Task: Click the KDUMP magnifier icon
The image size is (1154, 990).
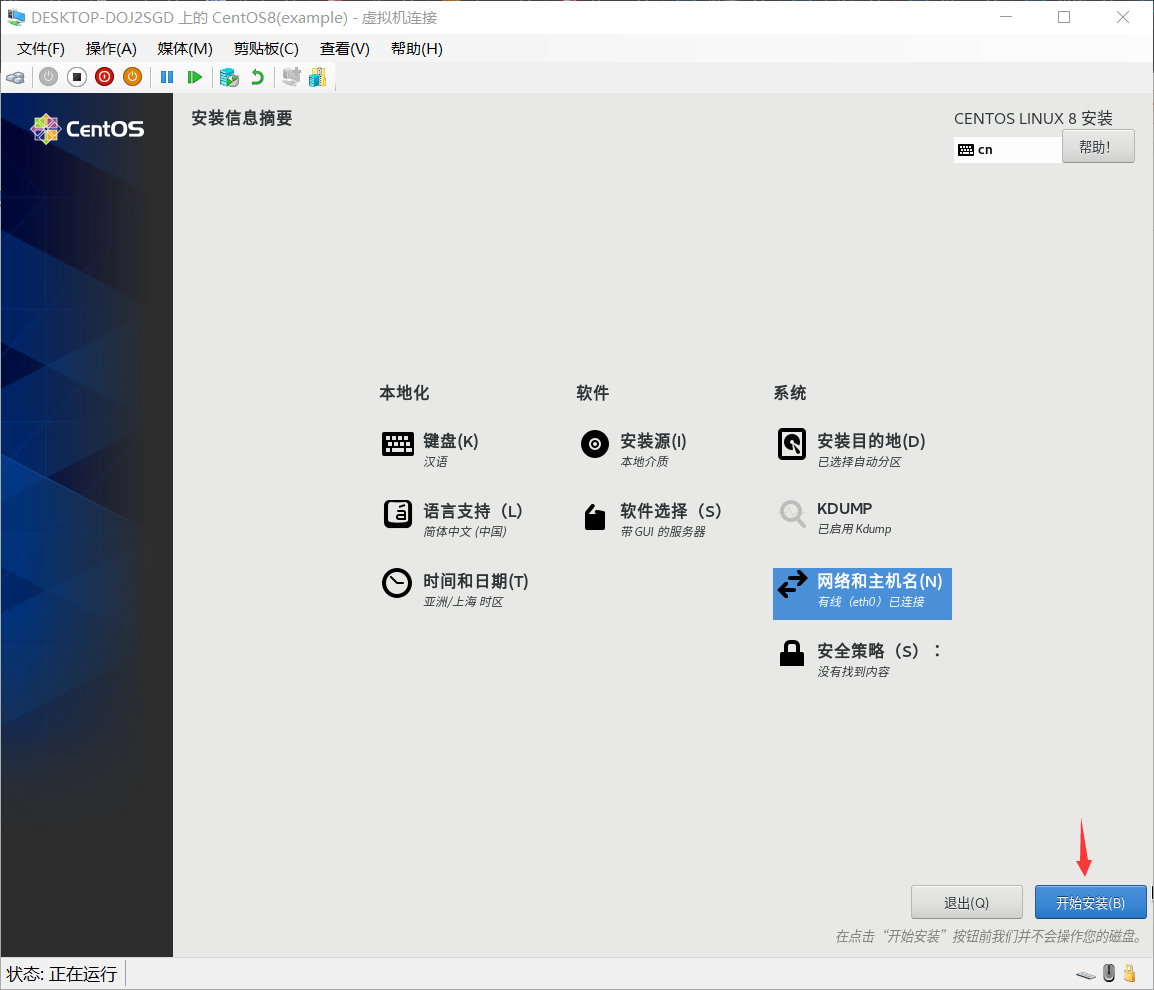Action: [x=793, y=513]
